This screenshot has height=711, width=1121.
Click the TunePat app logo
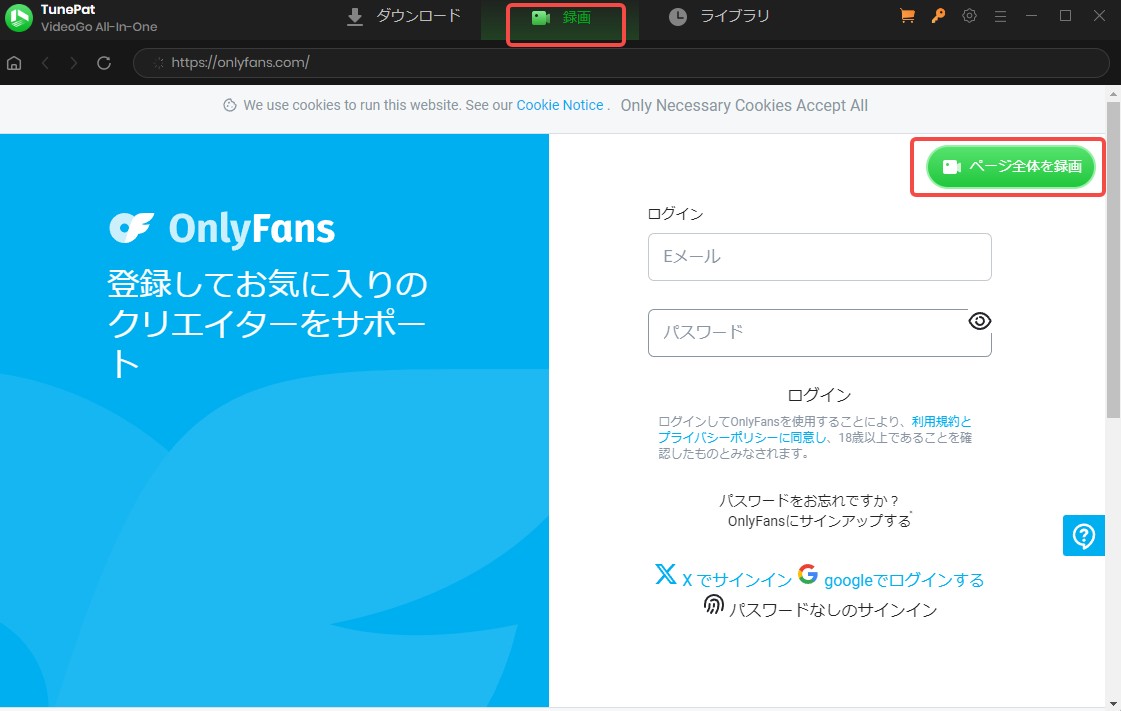point(19,18)
